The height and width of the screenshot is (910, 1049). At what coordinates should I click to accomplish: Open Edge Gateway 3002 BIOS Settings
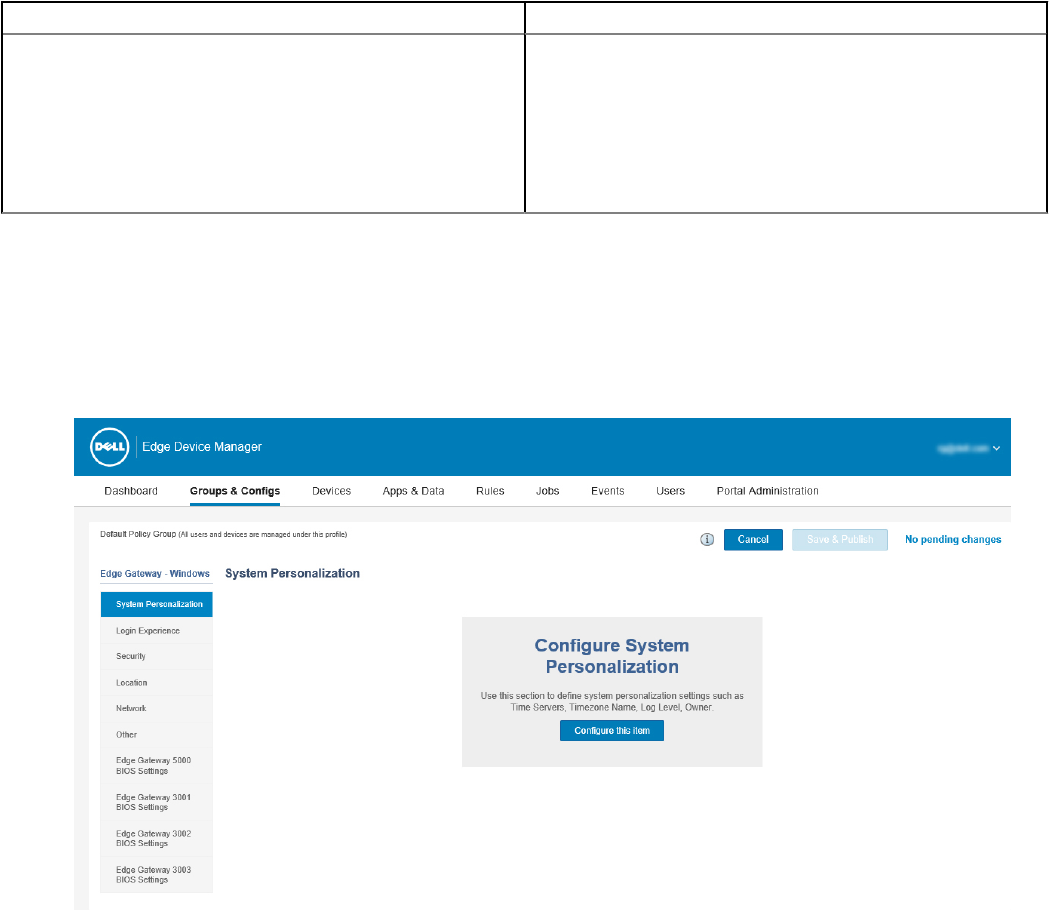coord(157,838)
